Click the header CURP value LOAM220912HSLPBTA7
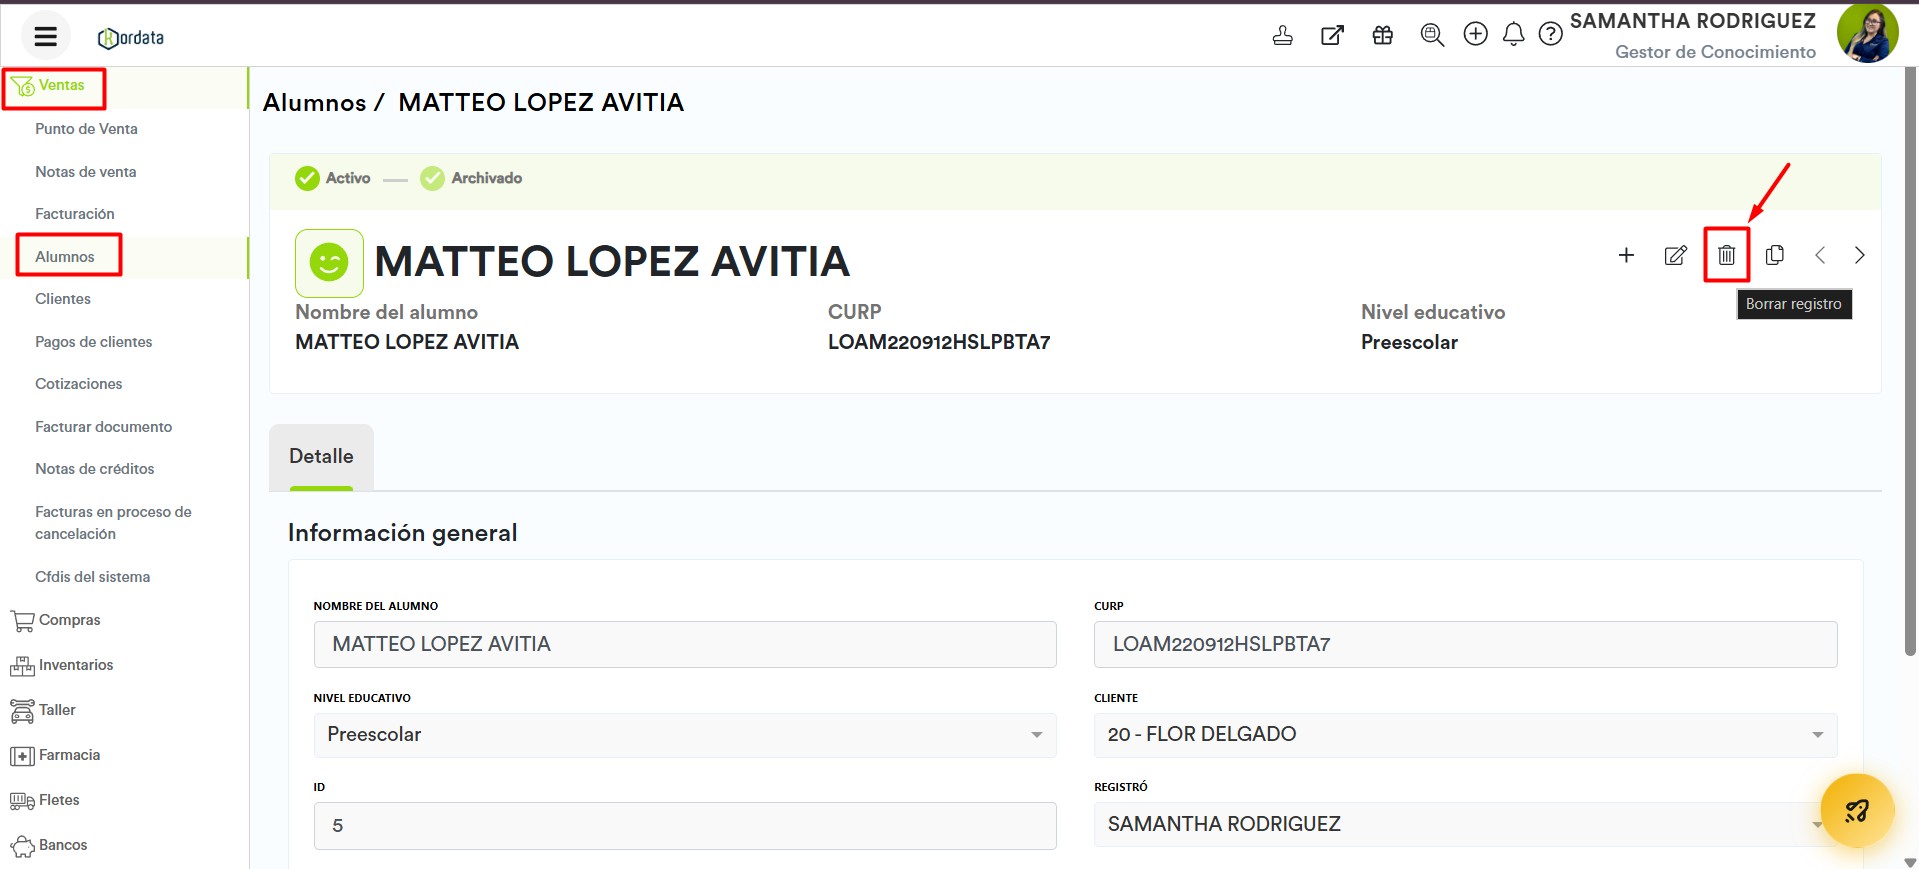 click(x=939, y=342)
